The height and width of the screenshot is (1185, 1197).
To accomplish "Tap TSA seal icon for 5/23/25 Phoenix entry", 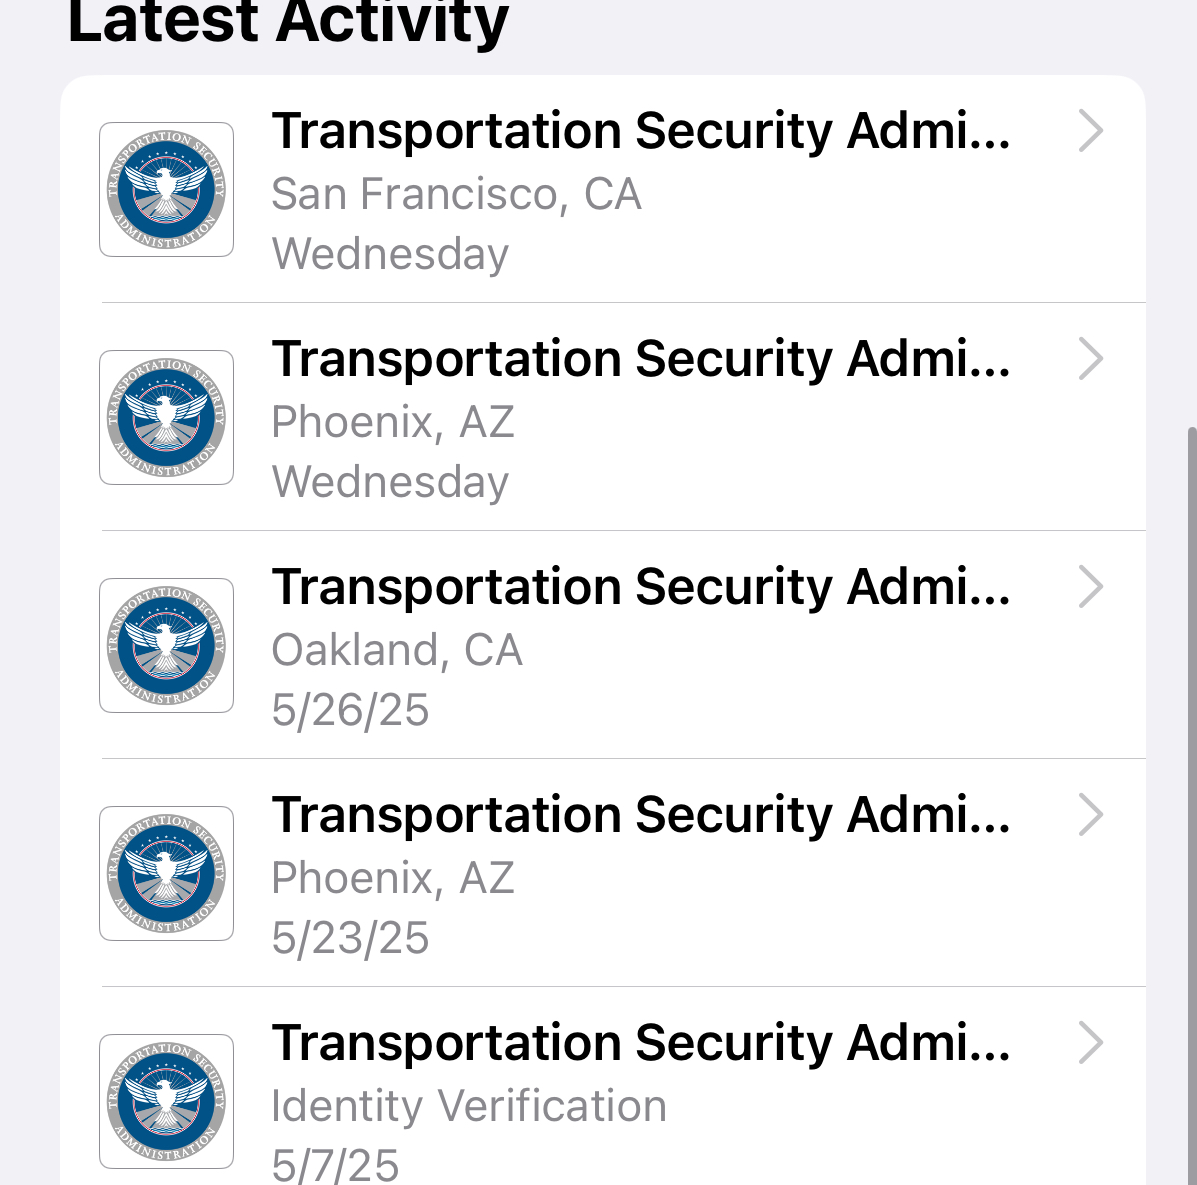I will coord(166,874).
